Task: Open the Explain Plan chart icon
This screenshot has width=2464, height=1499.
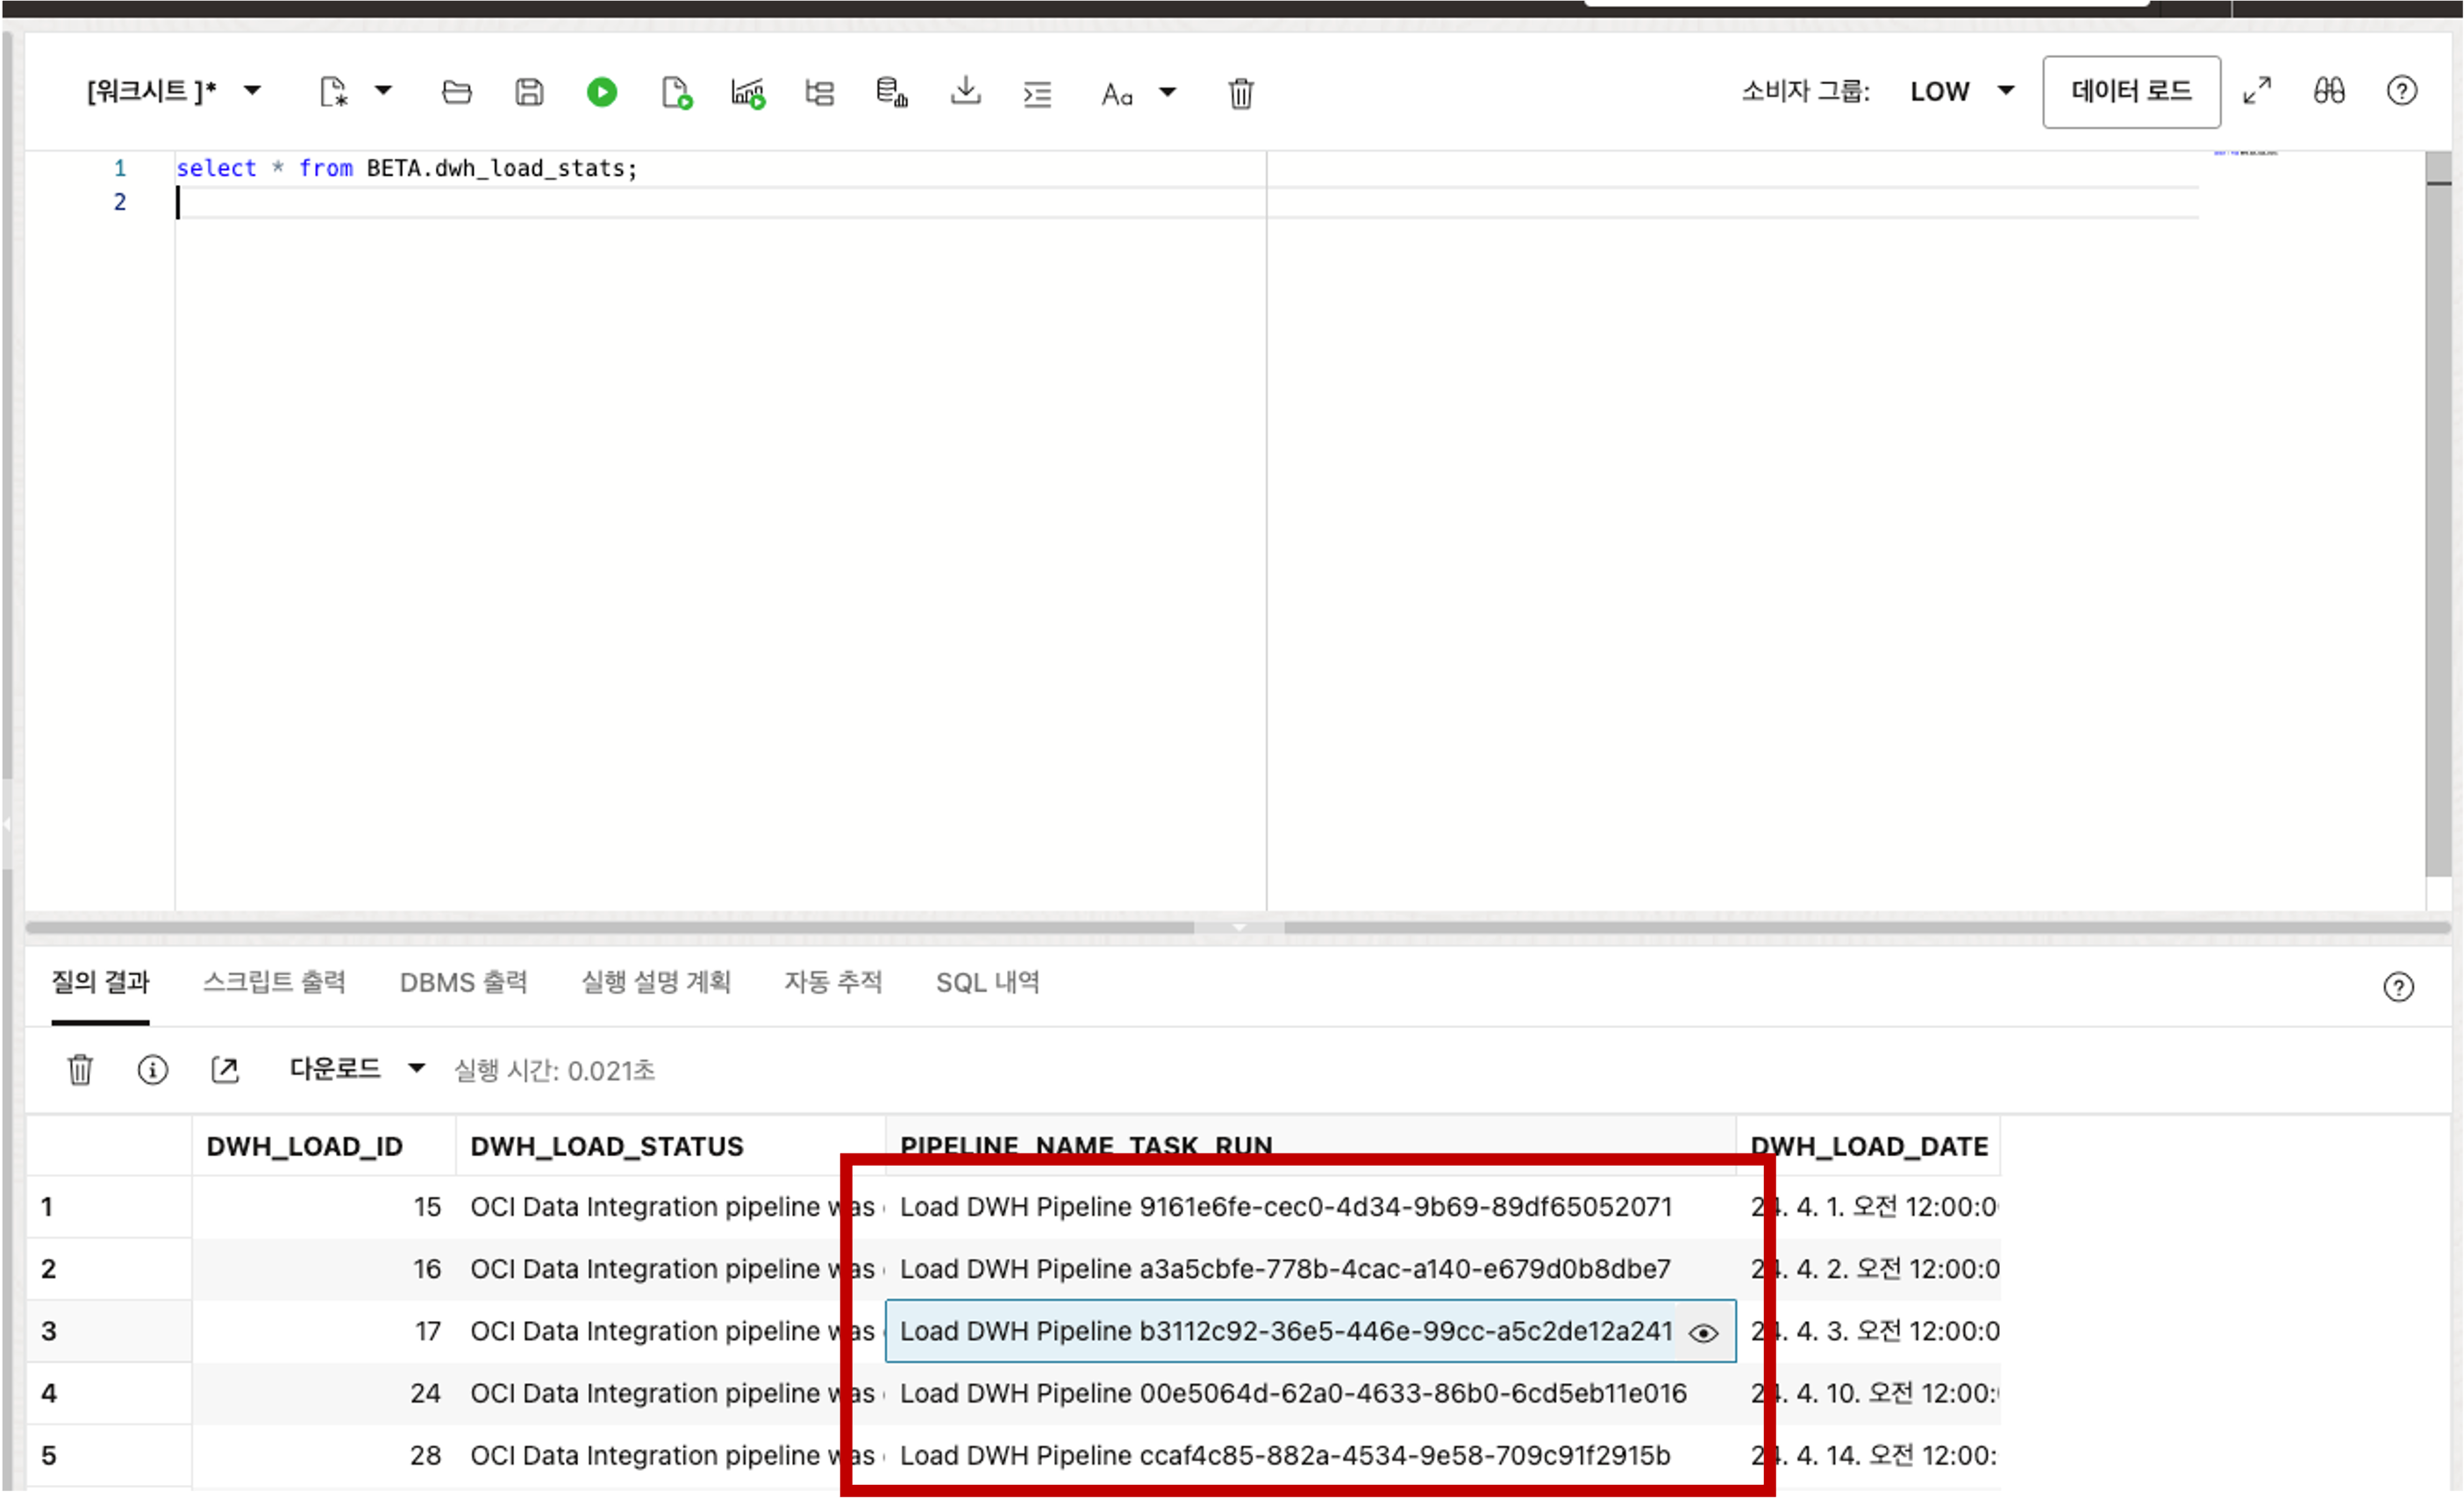Action: pos(748,93)
